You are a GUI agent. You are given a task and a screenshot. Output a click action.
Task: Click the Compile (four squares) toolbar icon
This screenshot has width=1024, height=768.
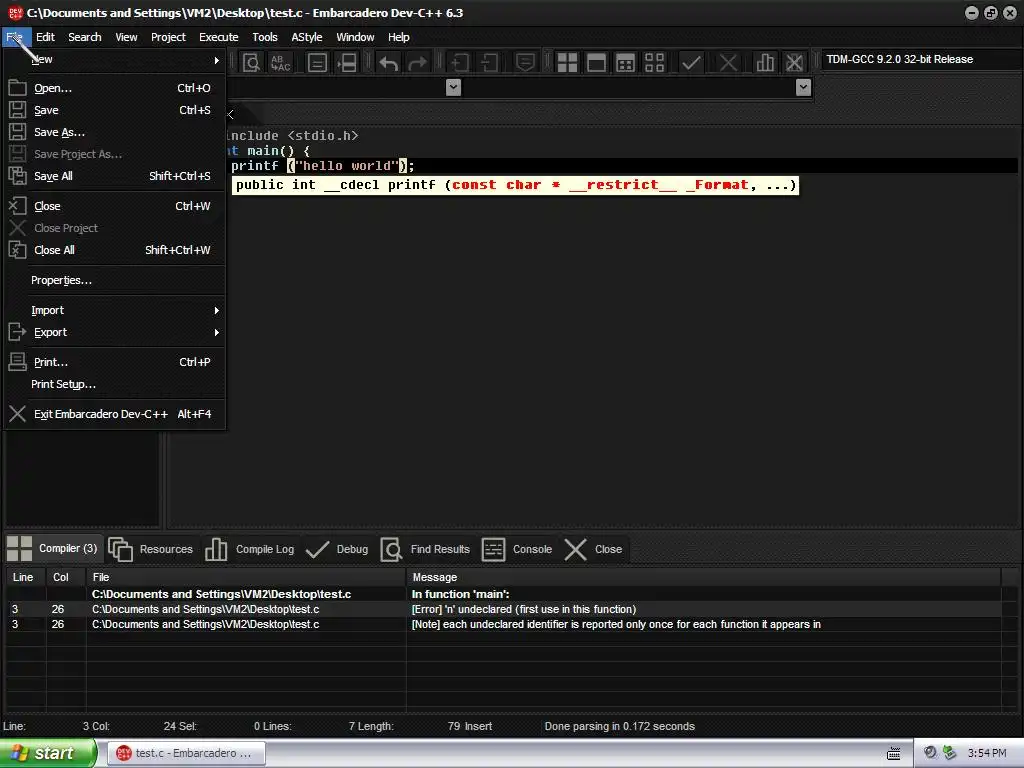pos(567,63)
